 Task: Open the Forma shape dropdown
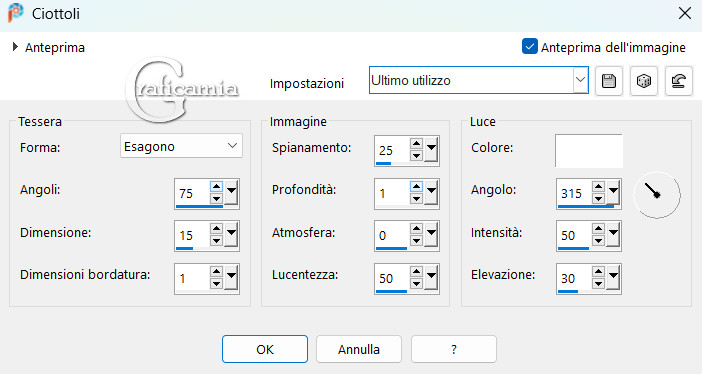tap(181, 146)
